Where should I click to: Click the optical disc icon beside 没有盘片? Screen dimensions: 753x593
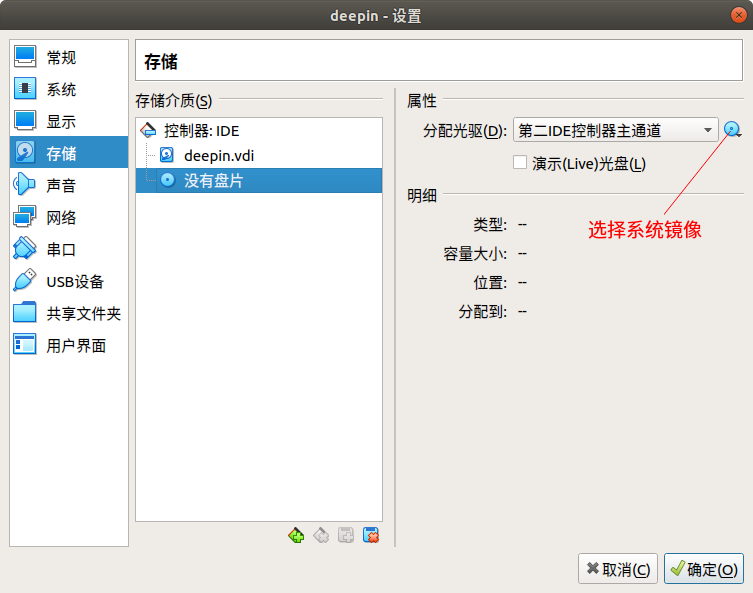point(168,180)
